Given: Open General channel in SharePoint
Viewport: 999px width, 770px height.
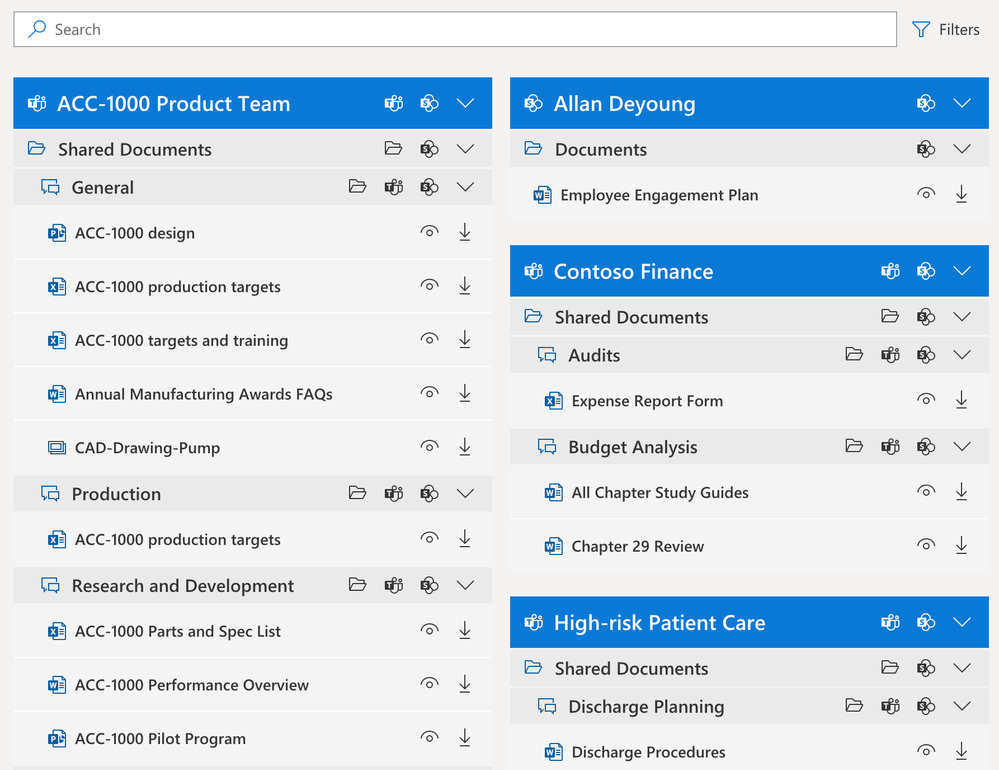Looking at the screenshot, I should 429,187.
